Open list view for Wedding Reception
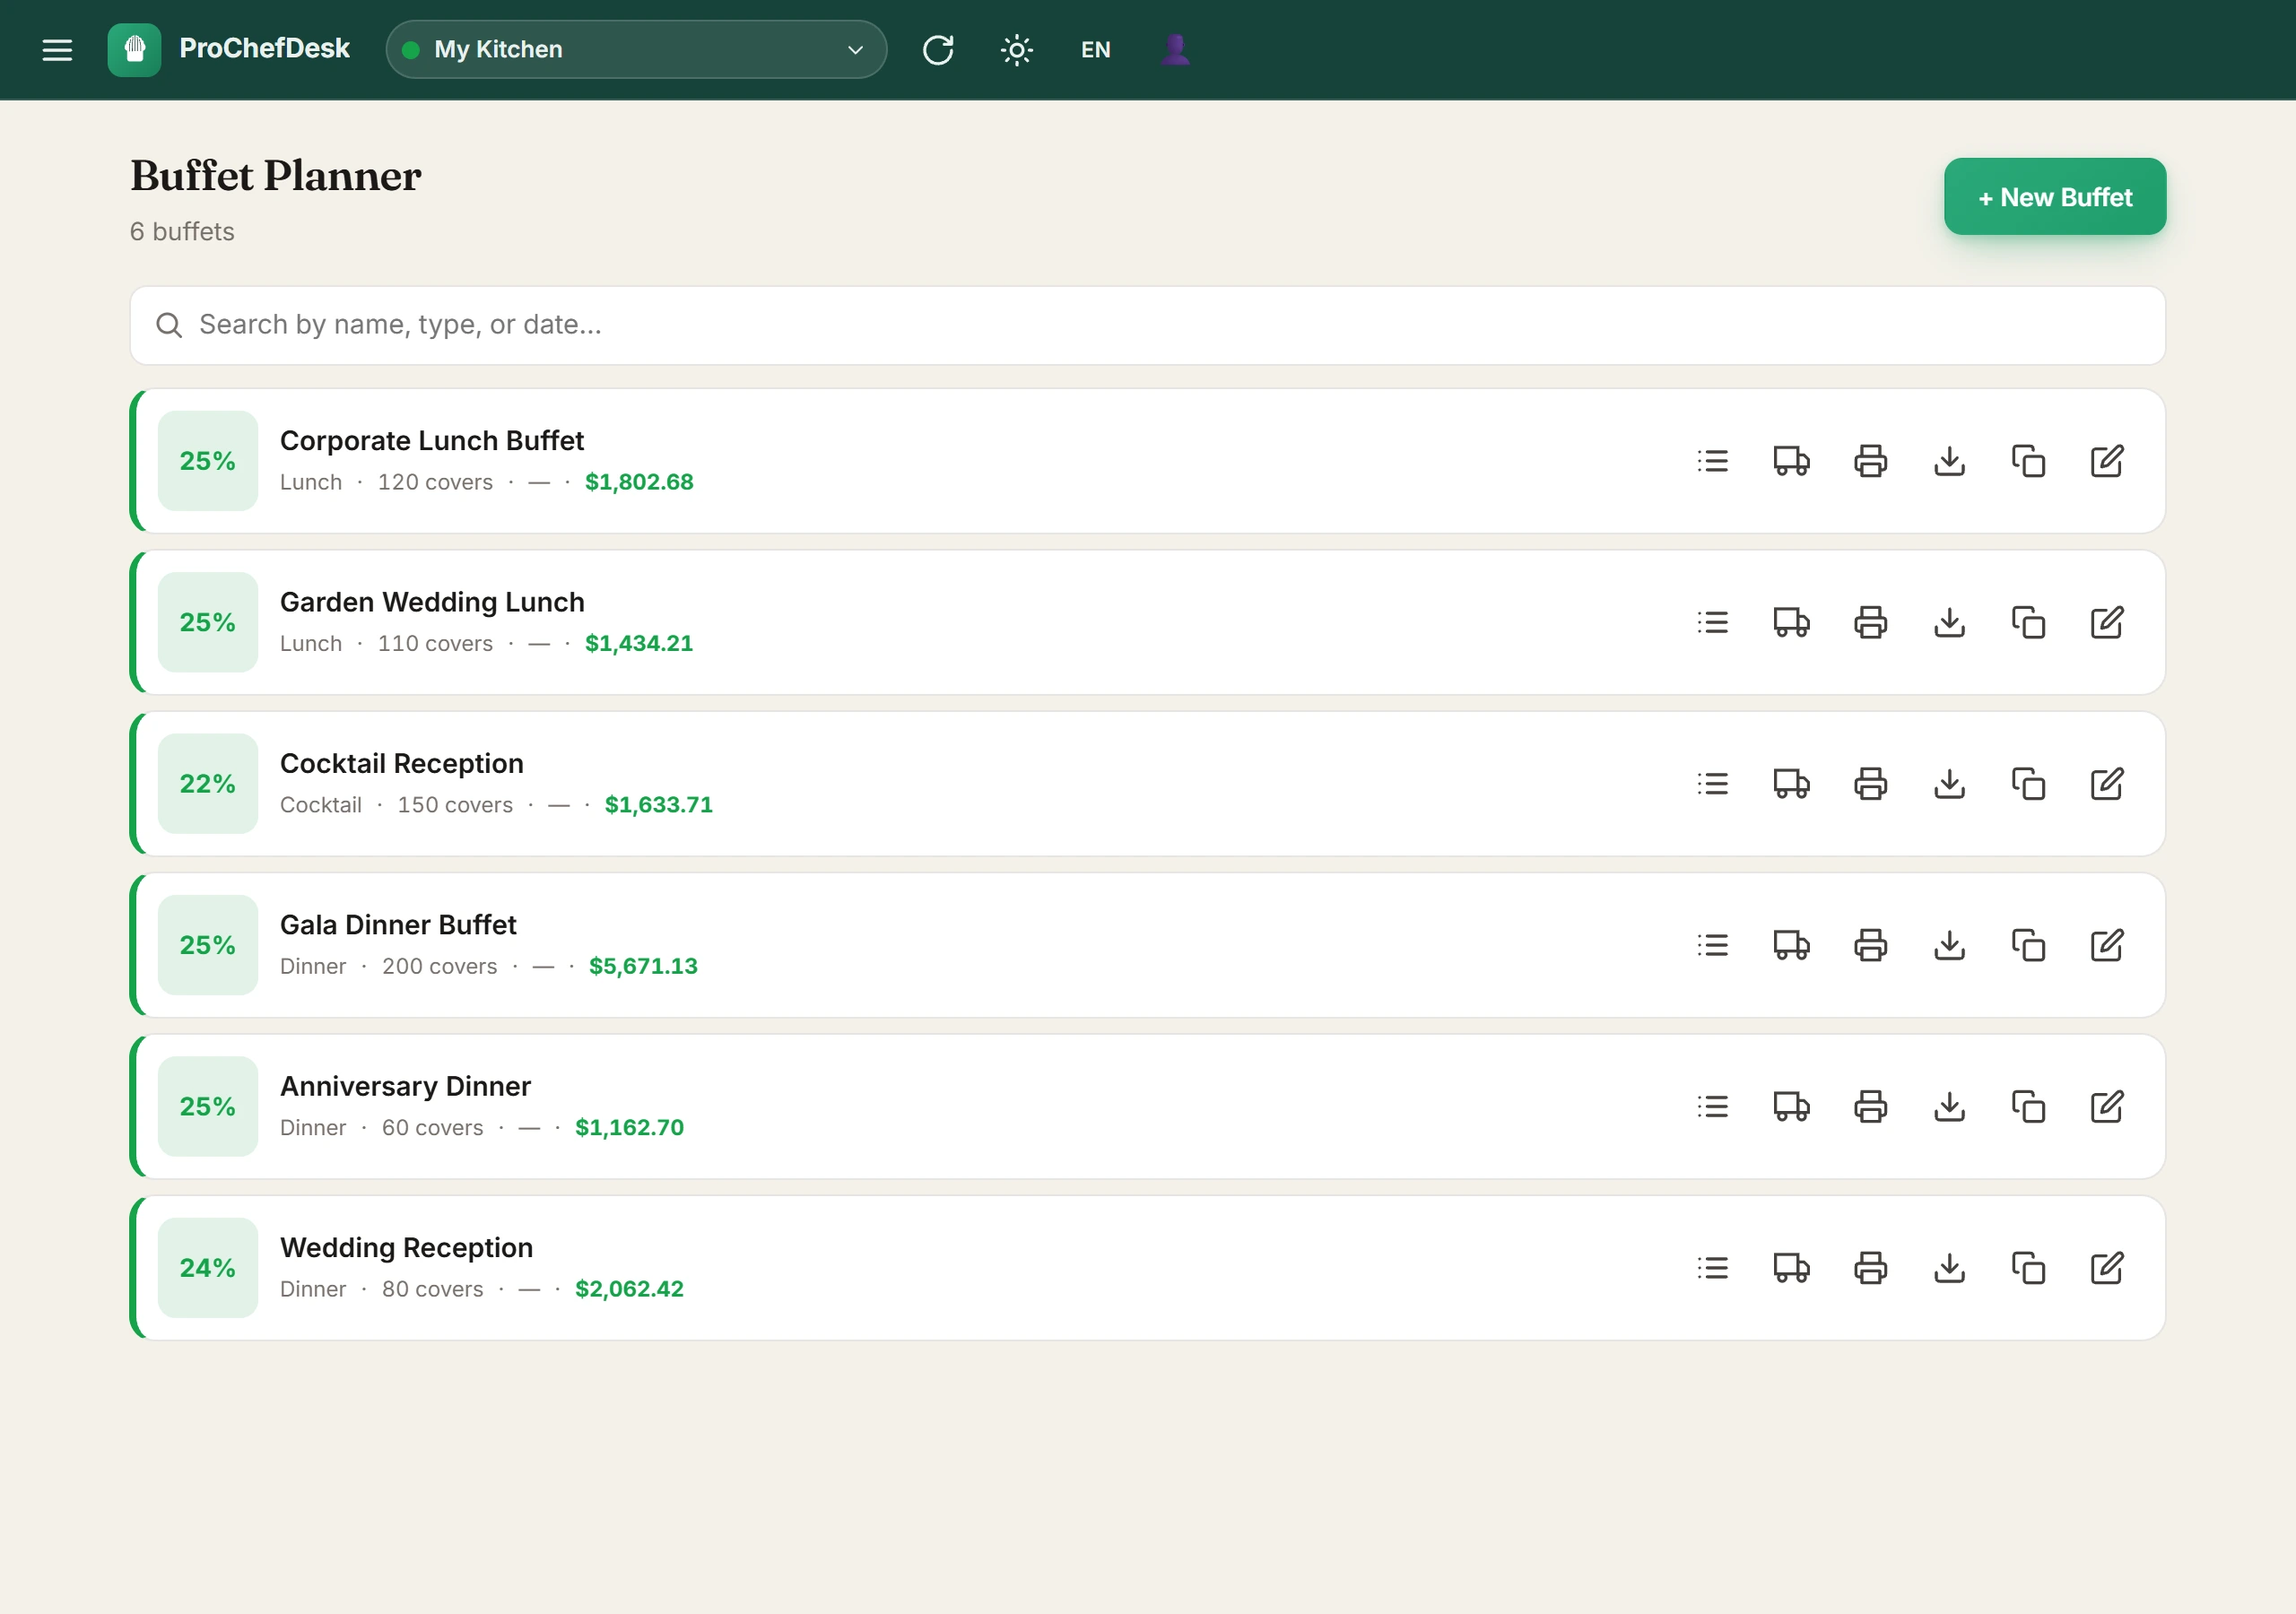 pyautogui.click(x=1712, y=1268)
